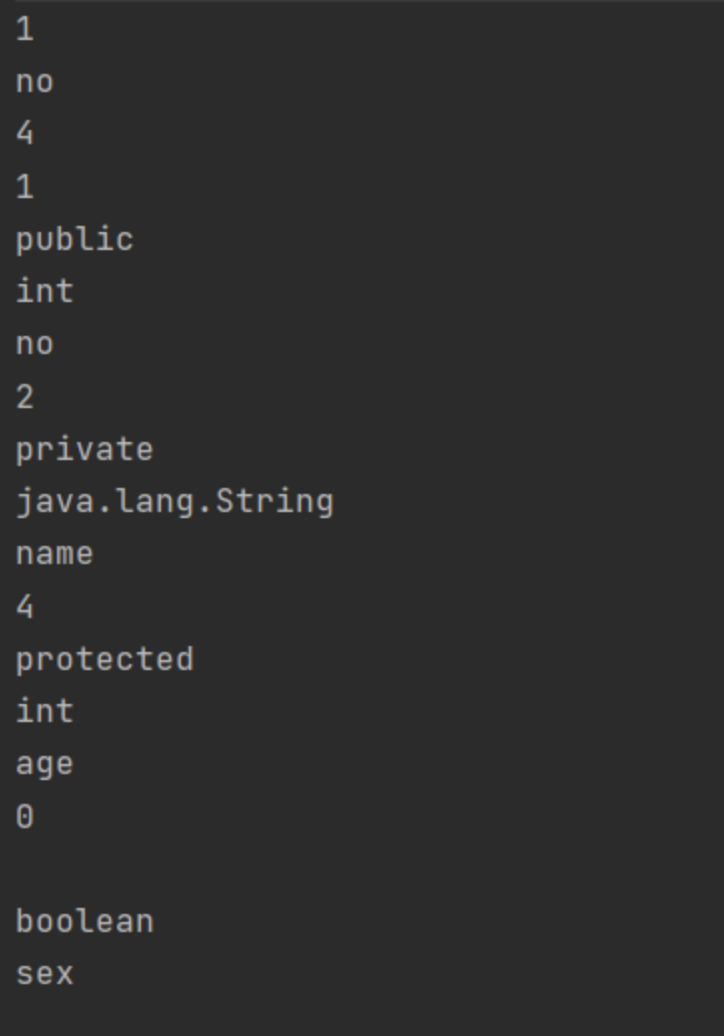
Task: Click the "4" line directly above "protected"
Action: (x=25, y=607)
